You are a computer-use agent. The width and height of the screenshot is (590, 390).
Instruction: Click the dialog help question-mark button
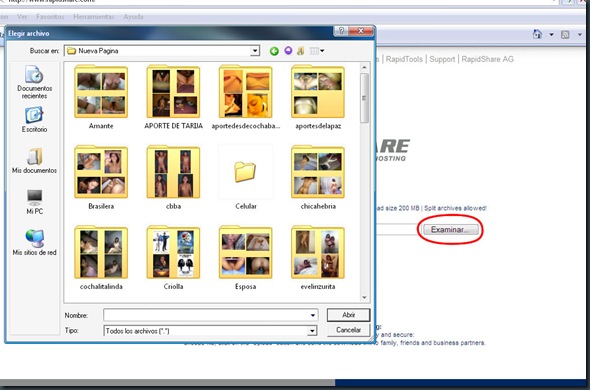click(x=341, y=31)
